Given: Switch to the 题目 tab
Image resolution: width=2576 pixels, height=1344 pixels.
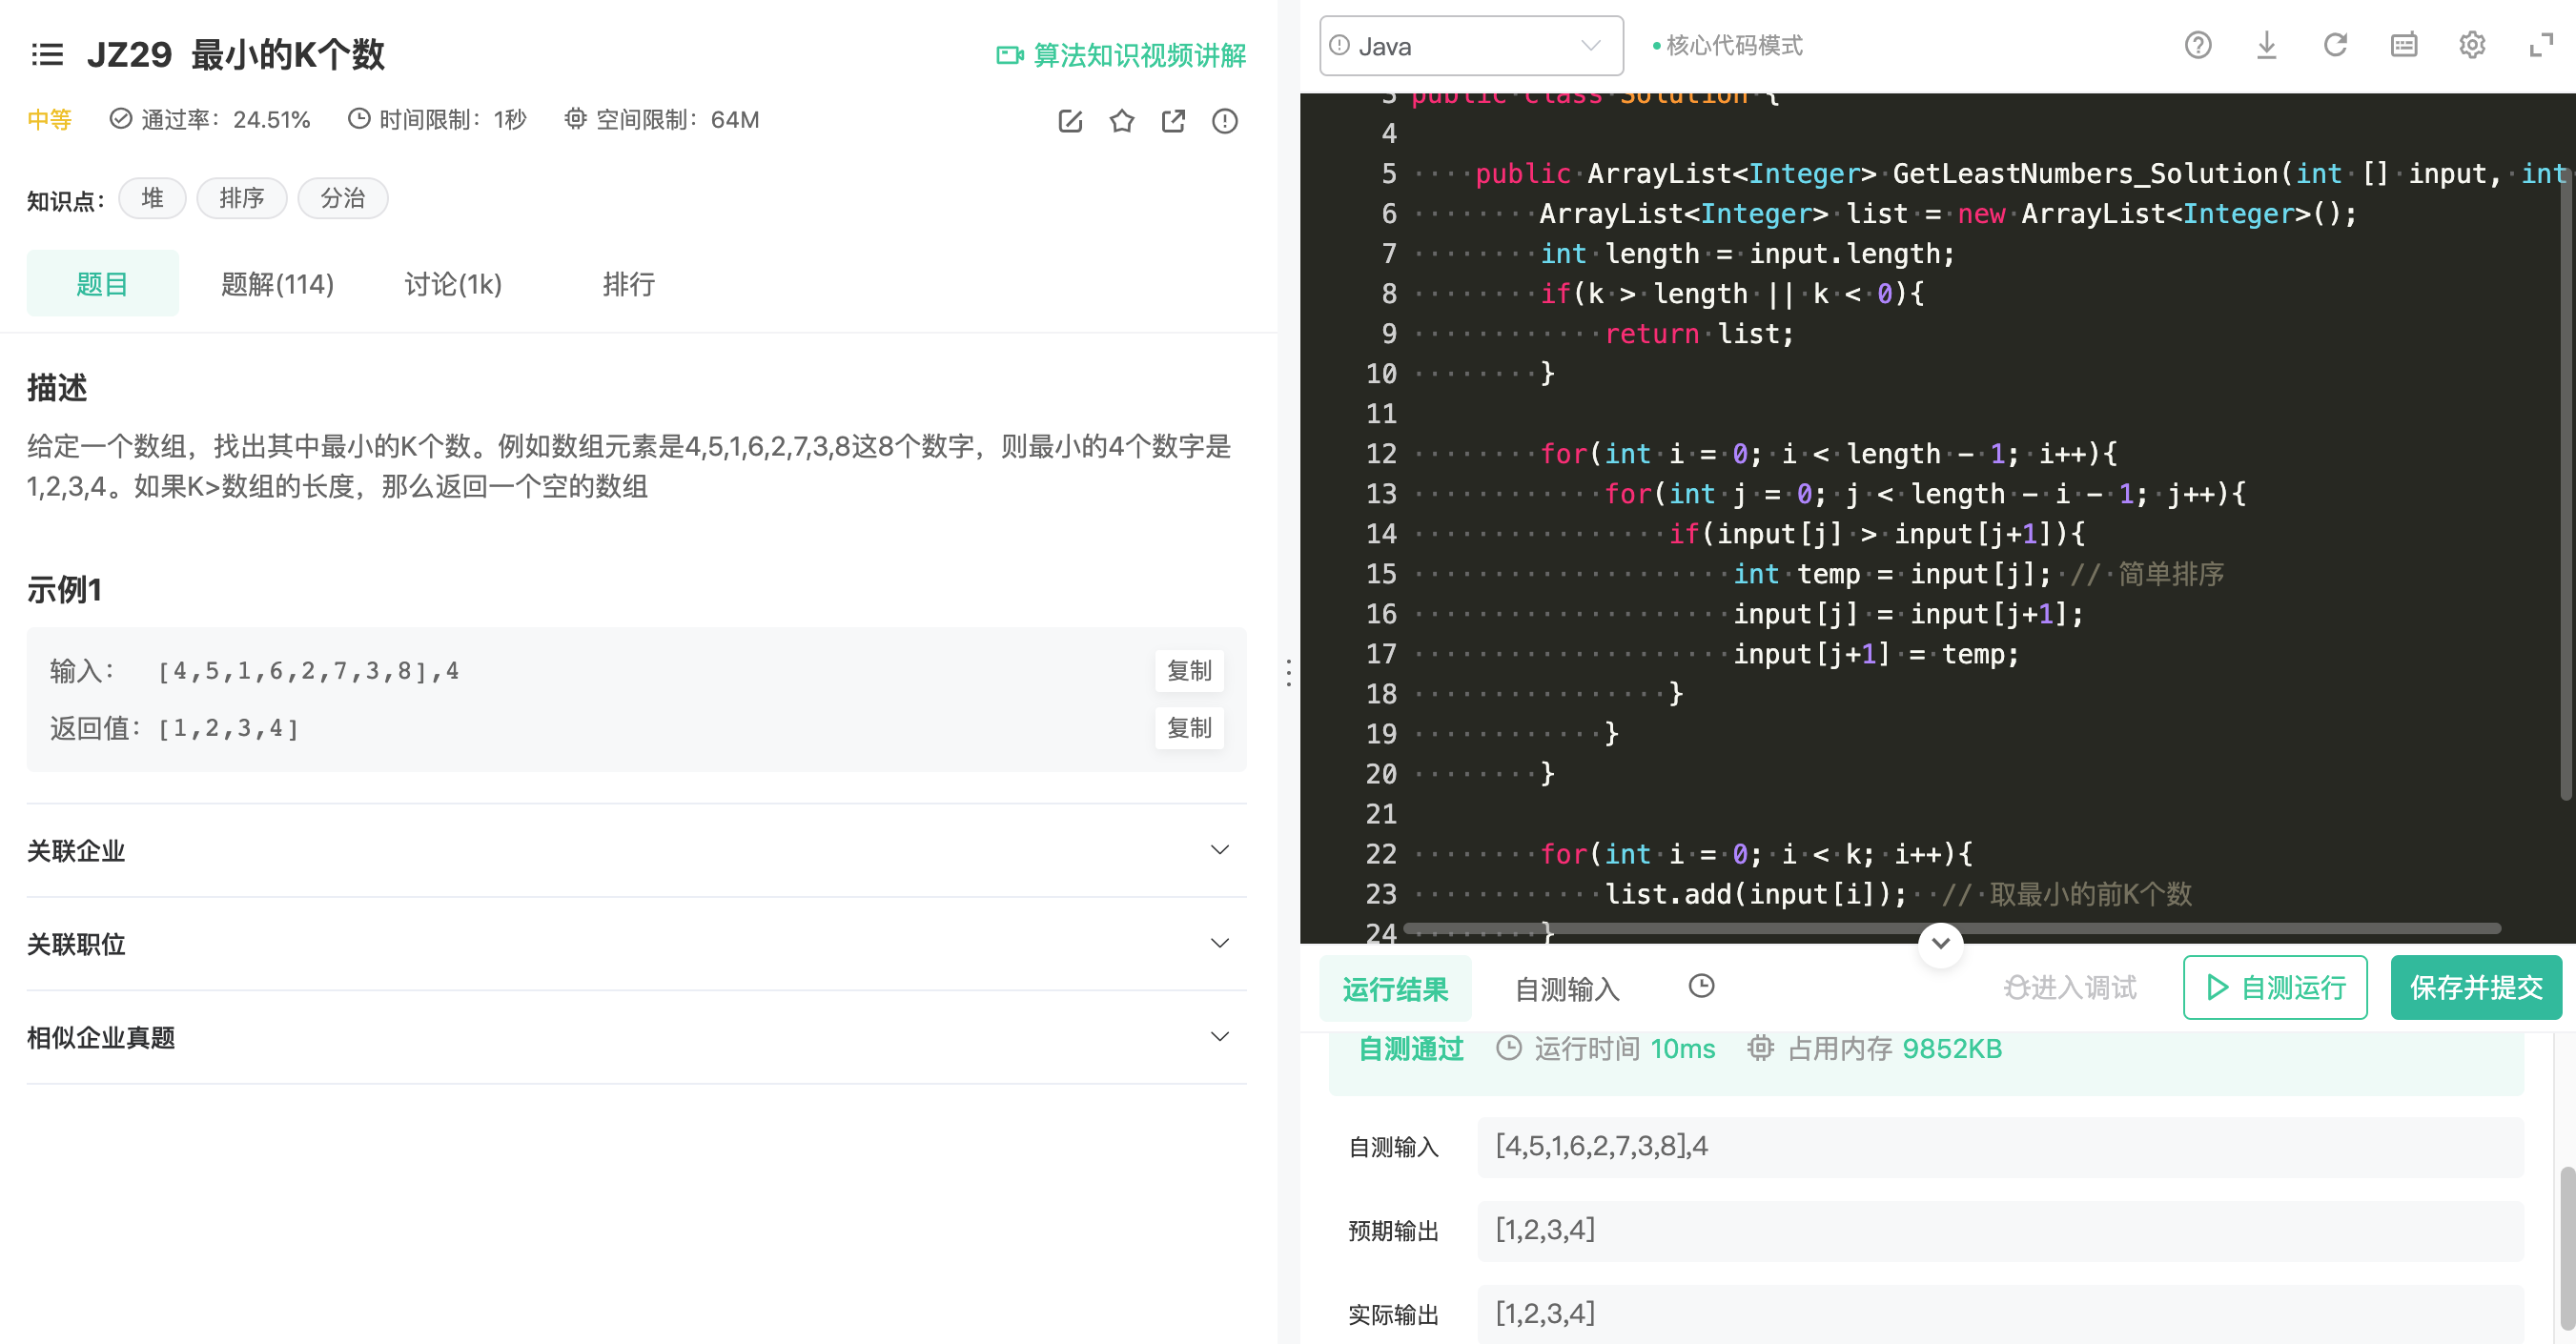Looking at the screenshot, I should pos(102,284).
